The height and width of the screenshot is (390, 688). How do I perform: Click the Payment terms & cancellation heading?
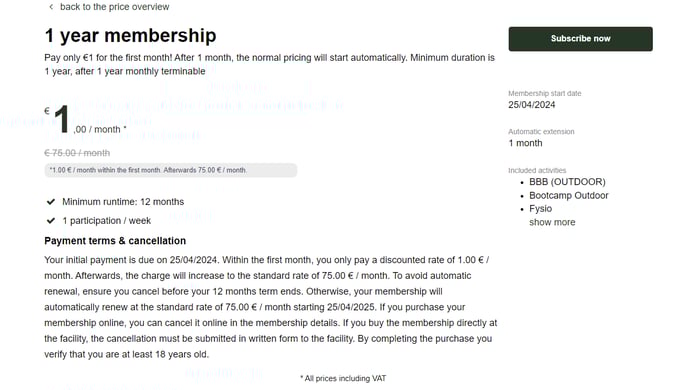pyautogui.click(x=115, y=241)
